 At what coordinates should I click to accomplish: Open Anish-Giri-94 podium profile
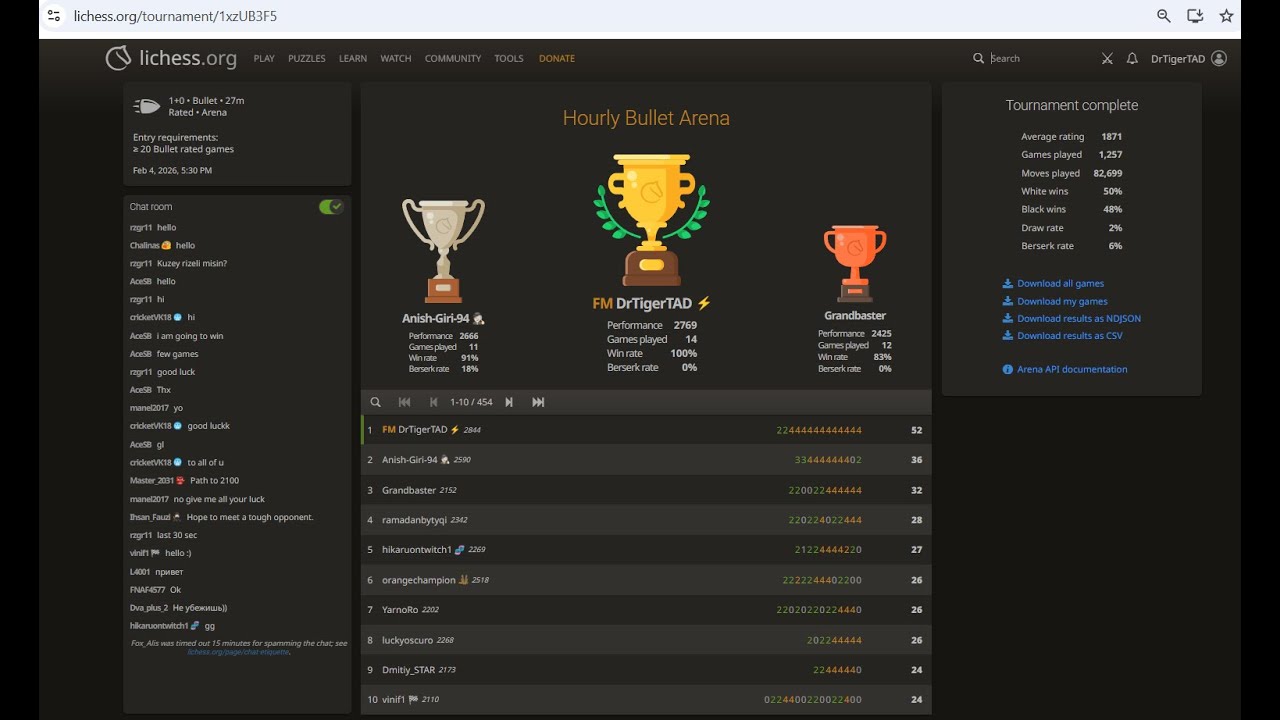(443, 319)
